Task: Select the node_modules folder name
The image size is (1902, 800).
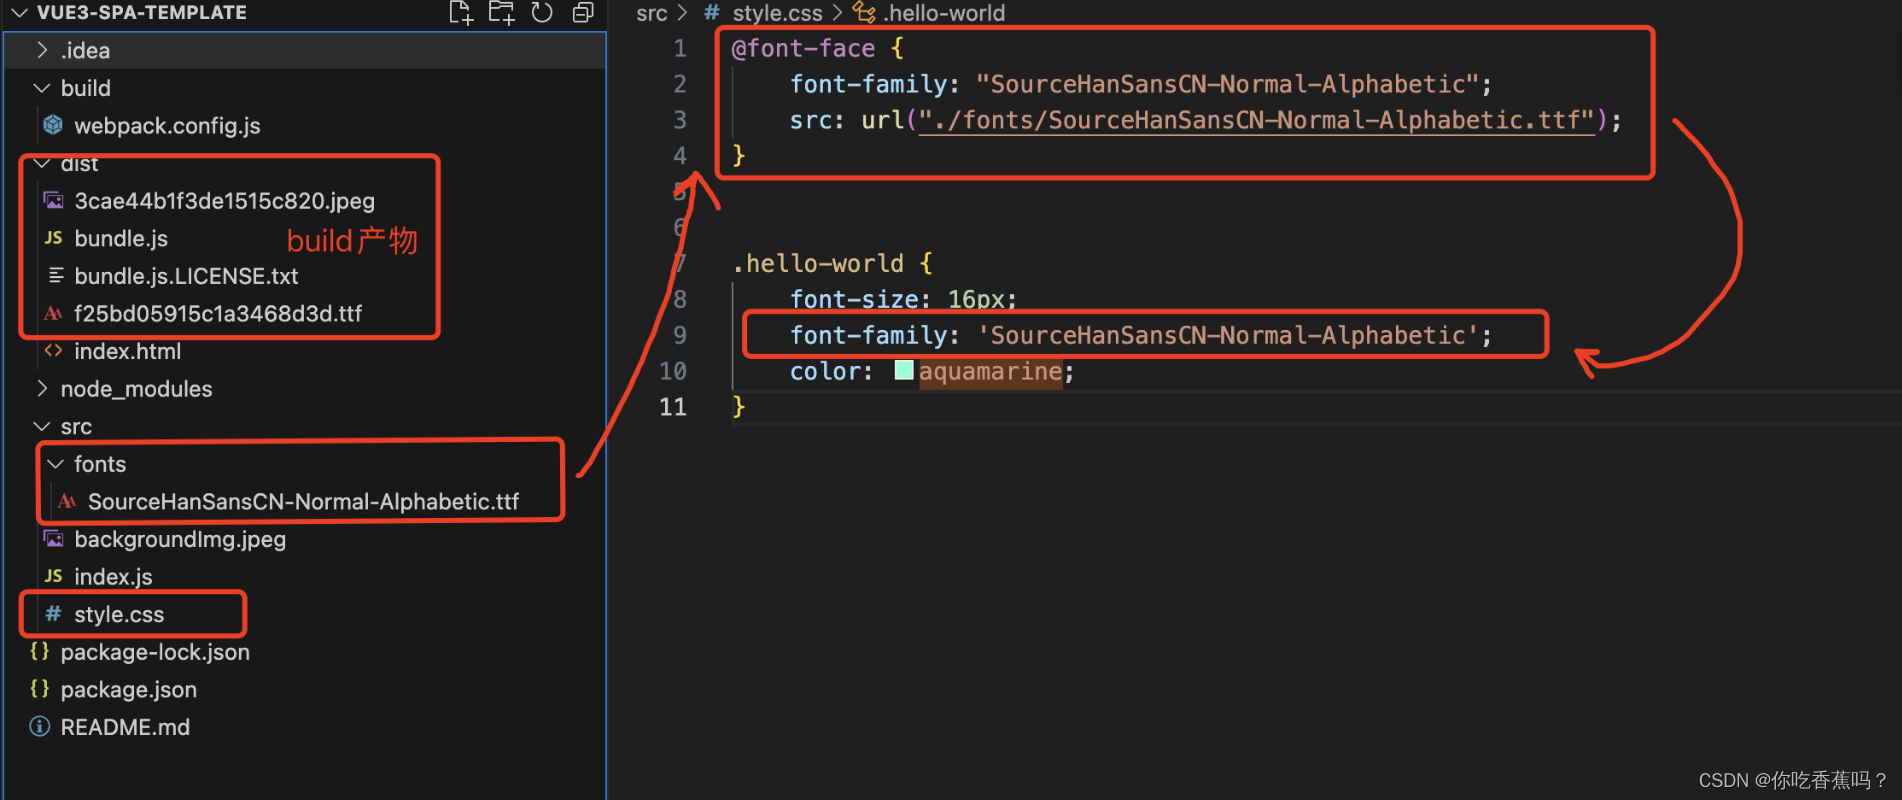Action: click(136, 388)
